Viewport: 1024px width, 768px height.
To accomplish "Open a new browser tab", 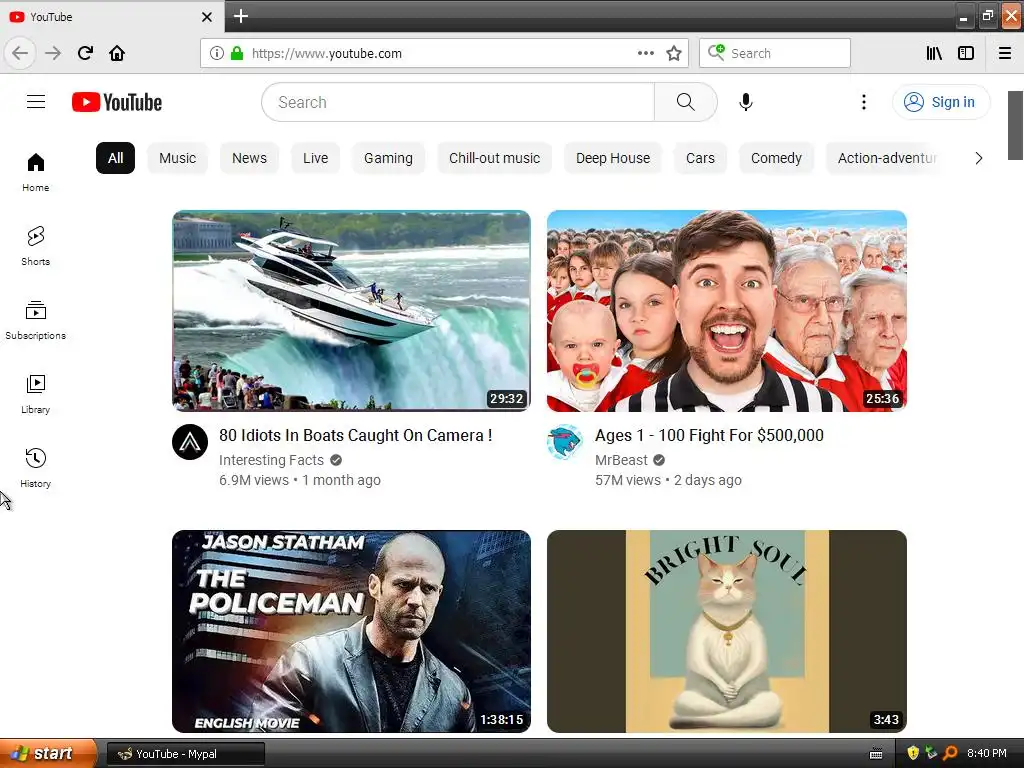I will point(240,16).
